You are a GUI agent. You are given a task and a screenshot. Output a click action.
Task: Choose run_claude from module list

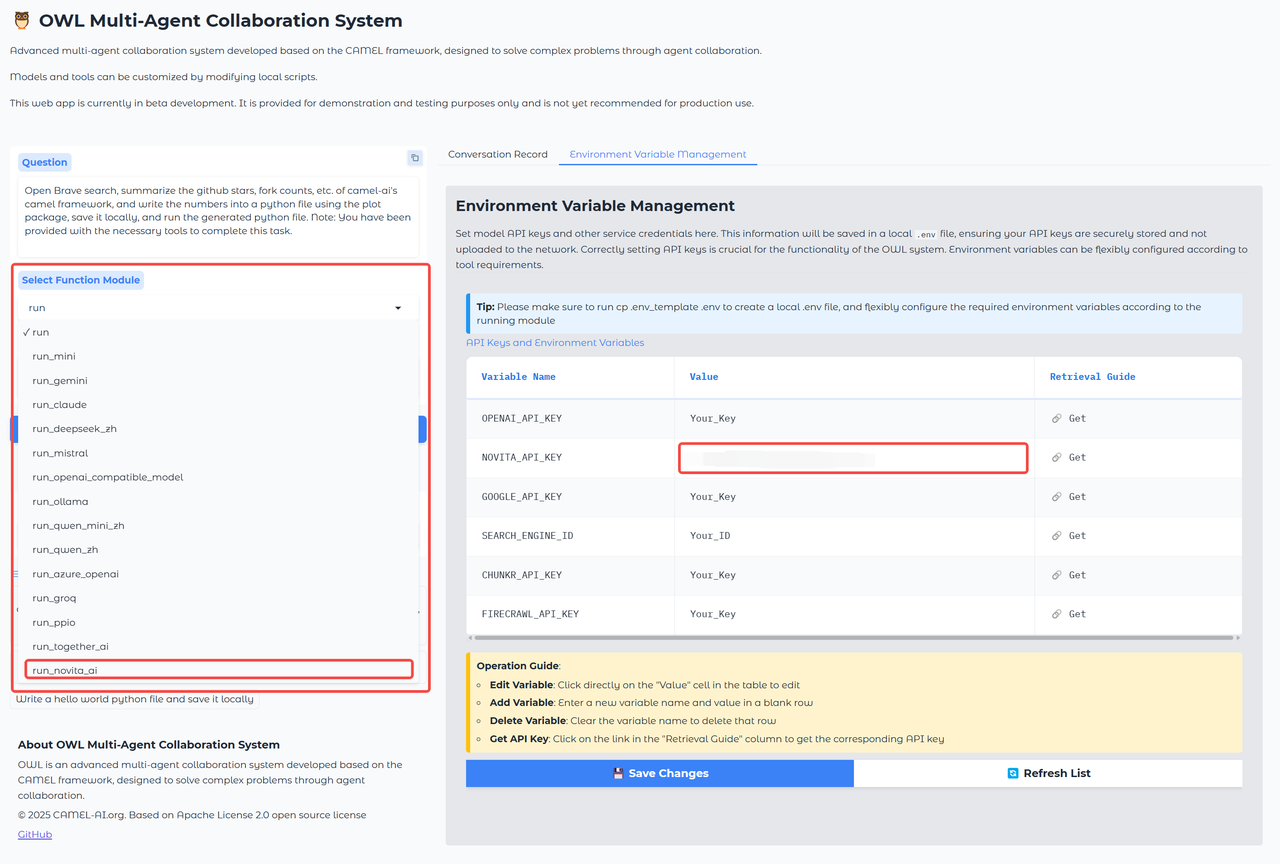click(x=218, y=405)
